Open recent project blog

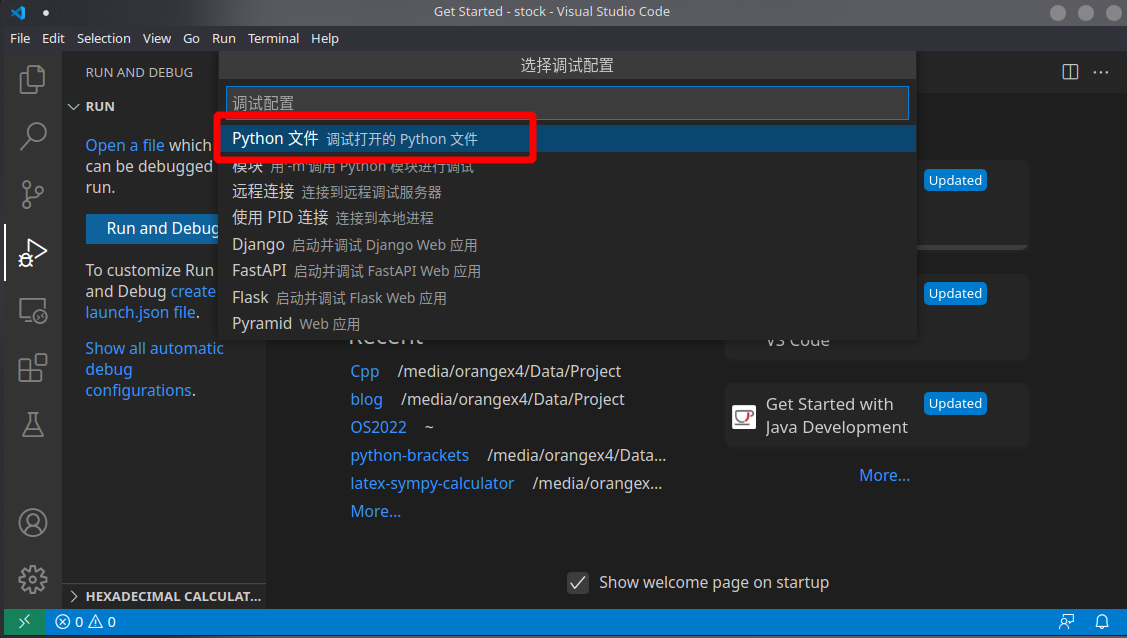tap(366, 399)
